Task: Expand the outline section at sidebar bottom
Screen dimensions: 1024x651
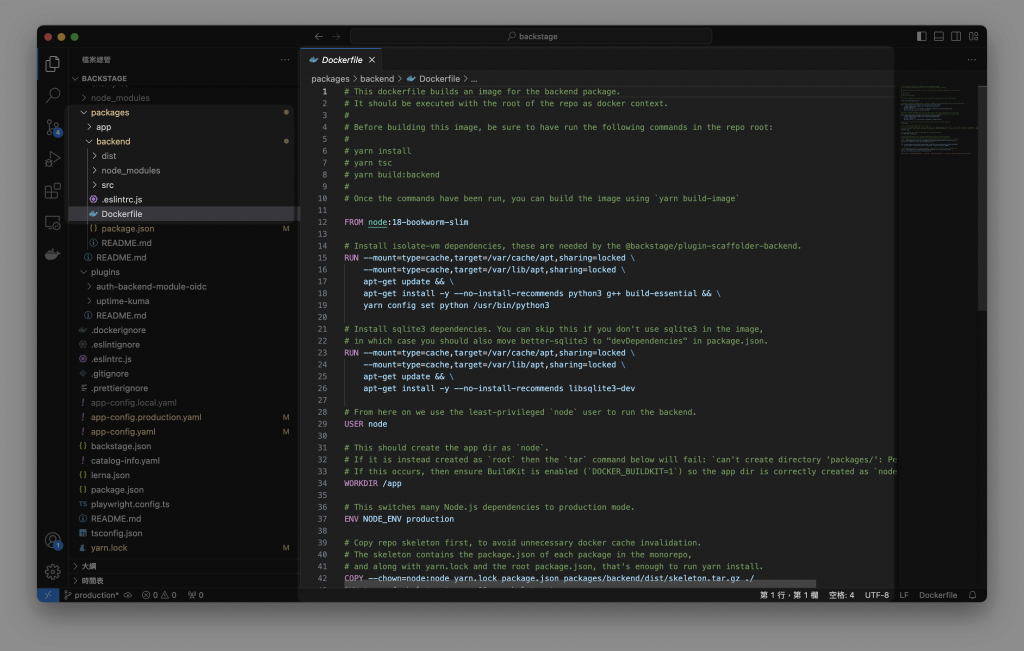Action: [x=89, y=566]
